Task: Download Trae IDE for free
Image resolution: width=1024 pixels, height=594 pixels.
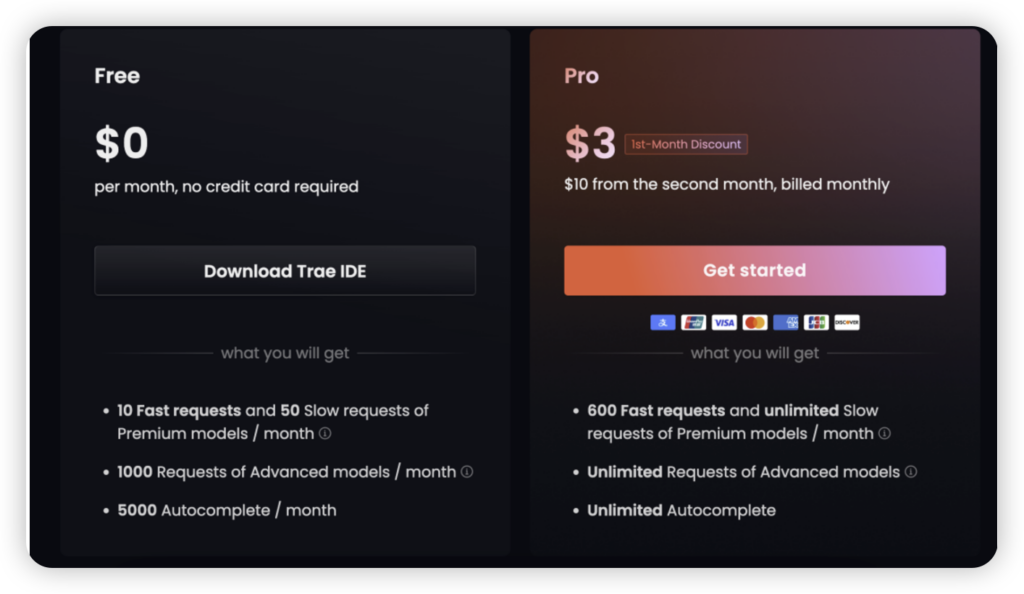Action: pyautogui.click(x=285, y=271)
